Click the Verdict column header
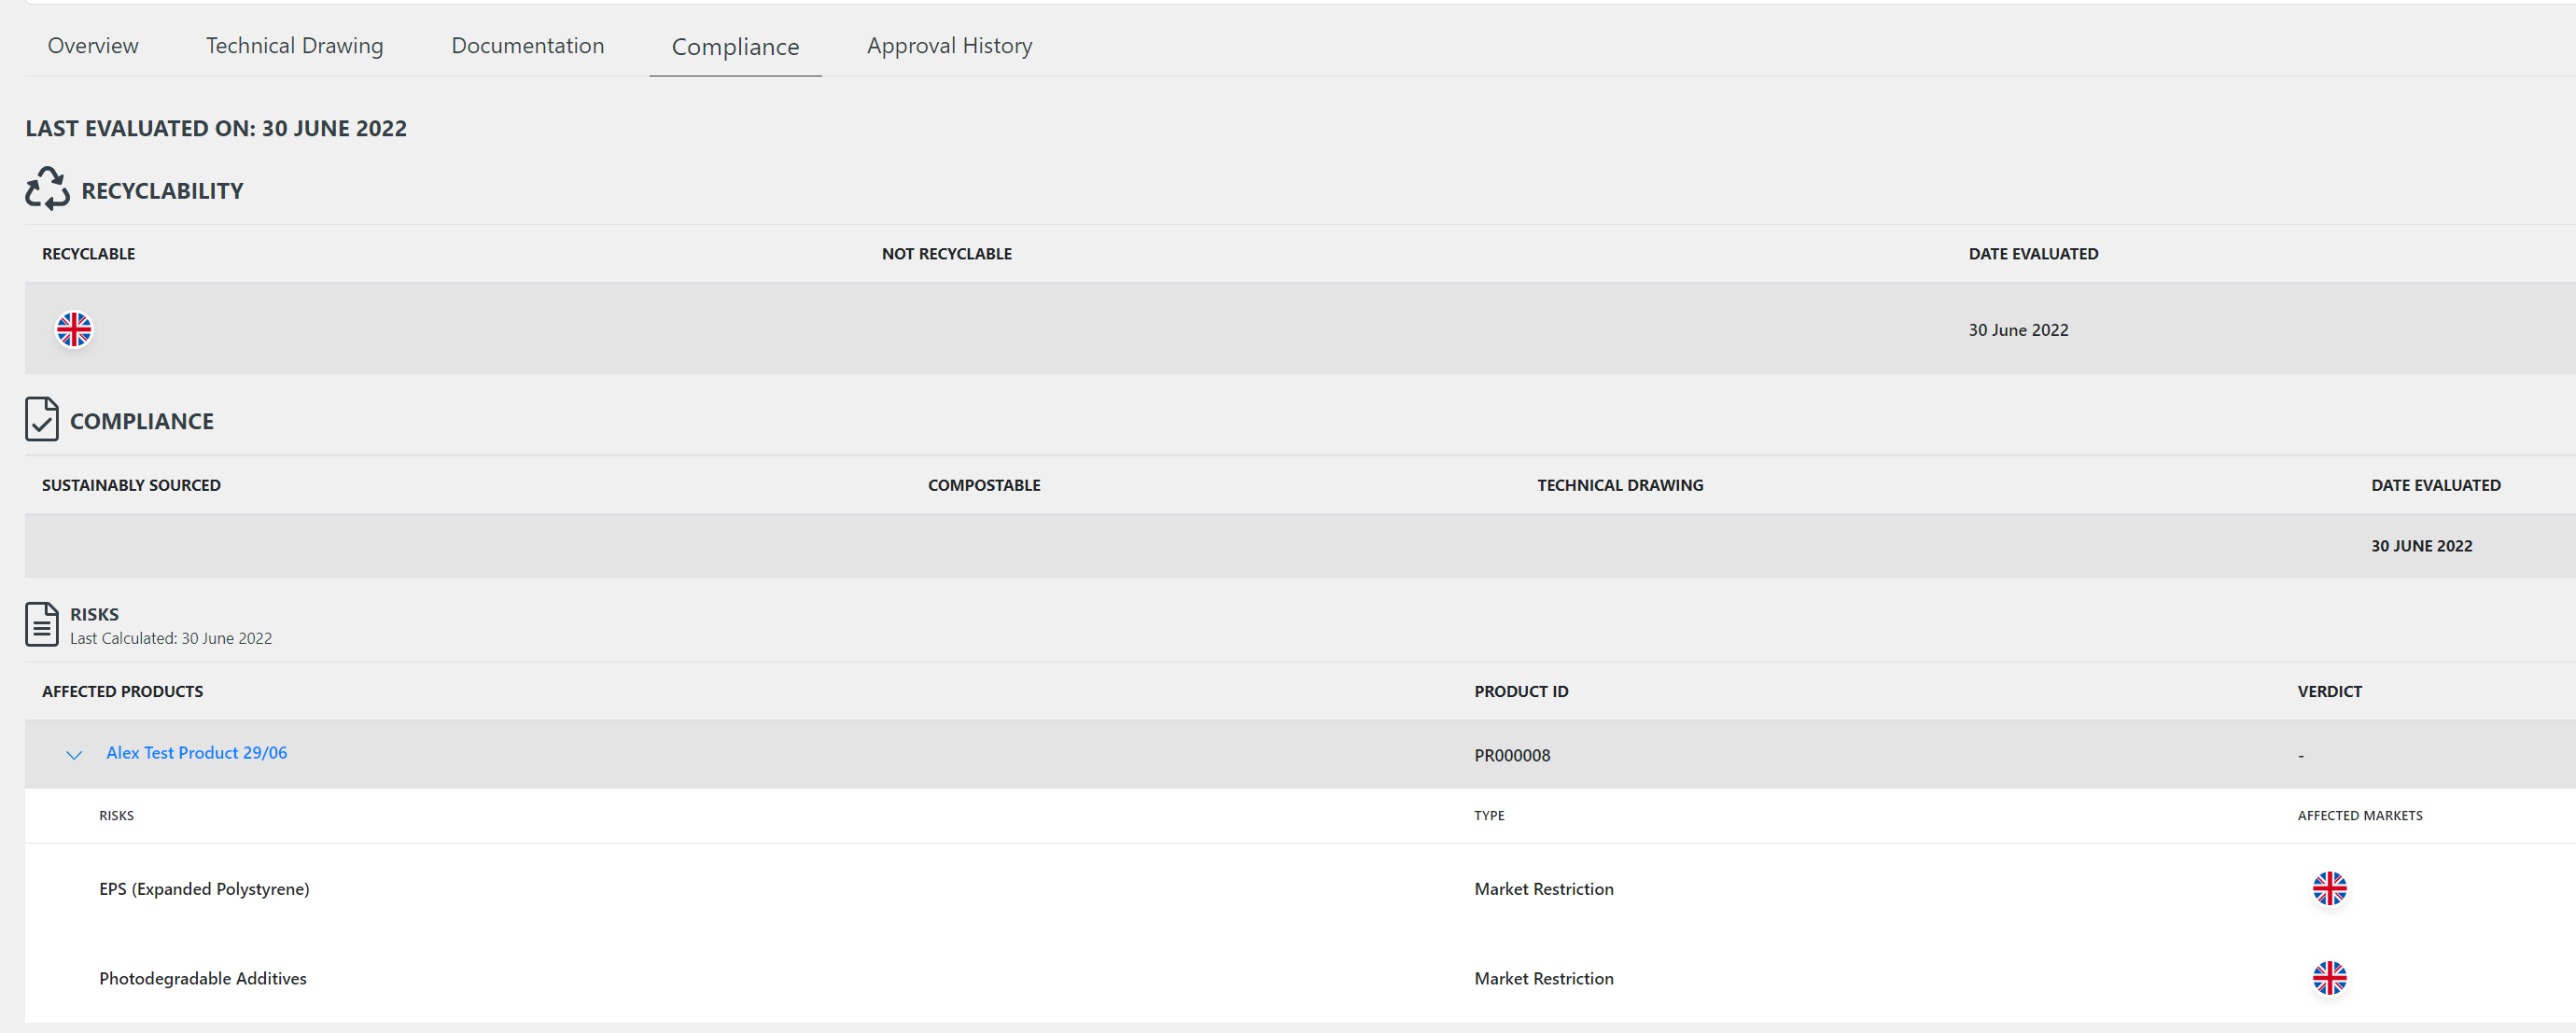2576x1033 pixels. click(2329, 691)
